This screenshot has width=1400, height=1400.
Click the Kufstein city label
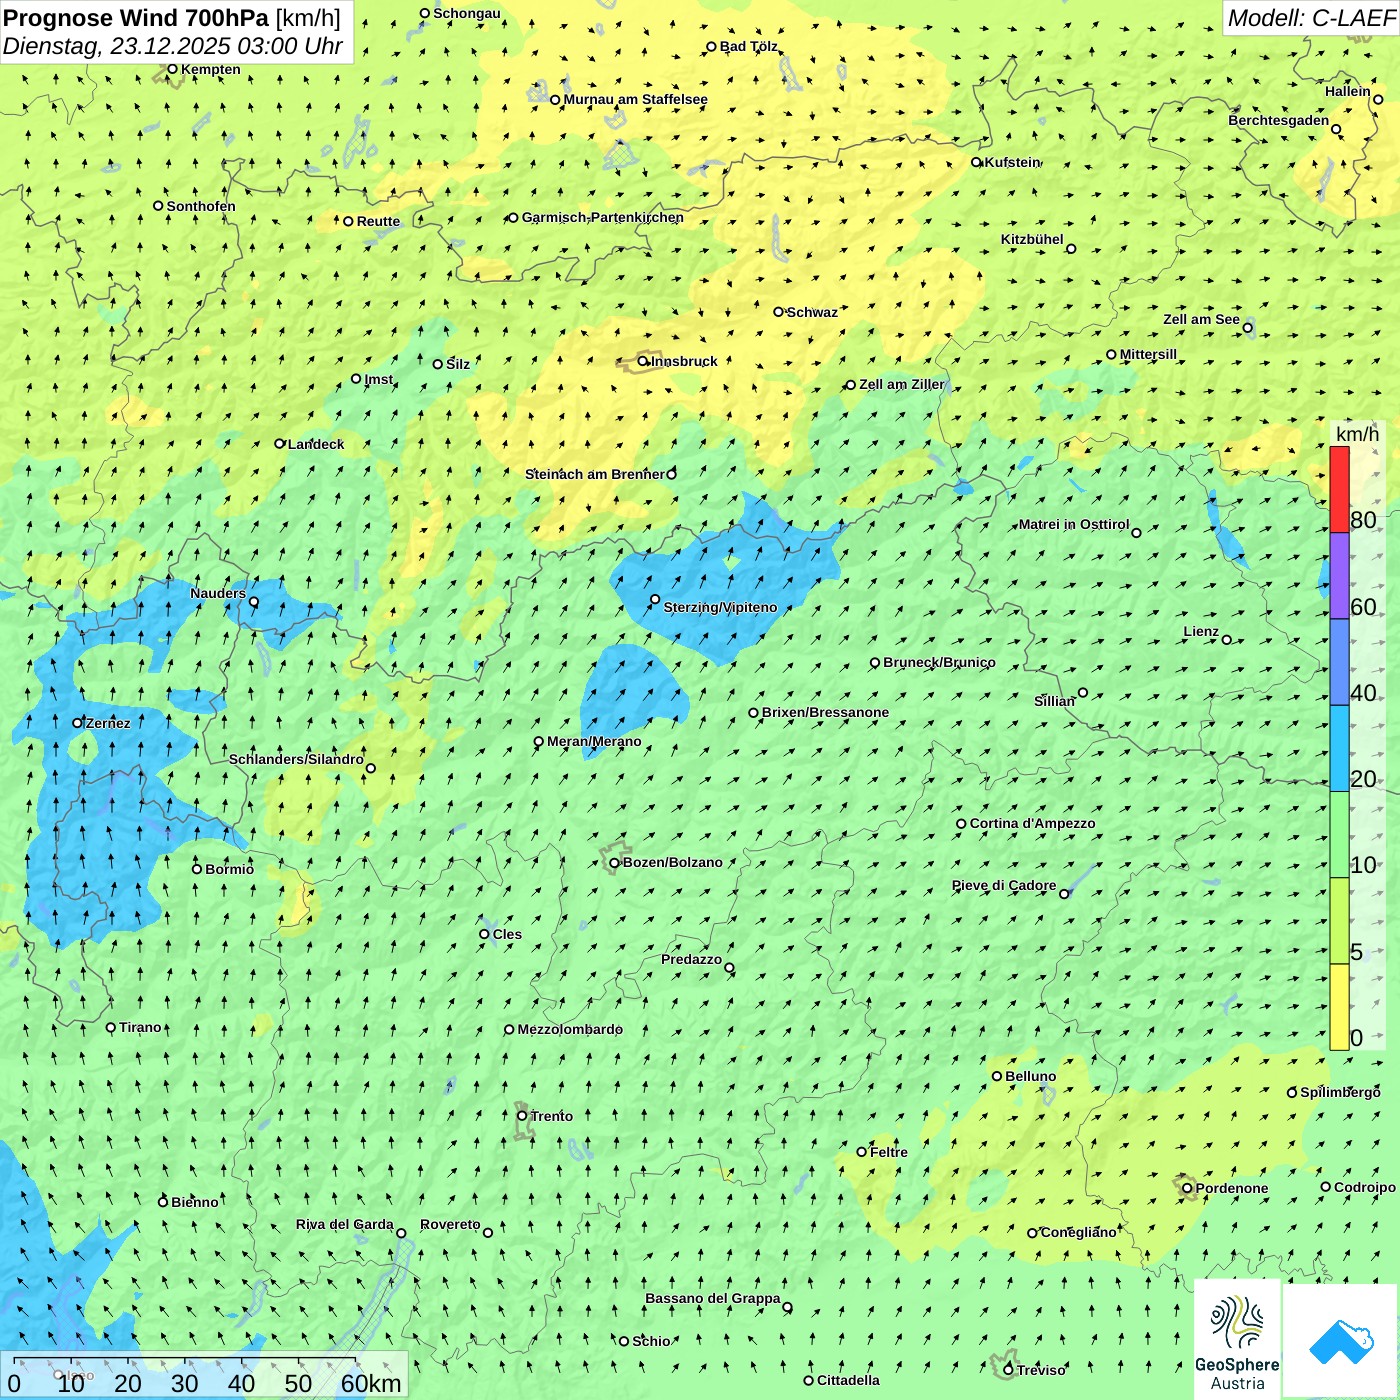[x=1012, y=162]
